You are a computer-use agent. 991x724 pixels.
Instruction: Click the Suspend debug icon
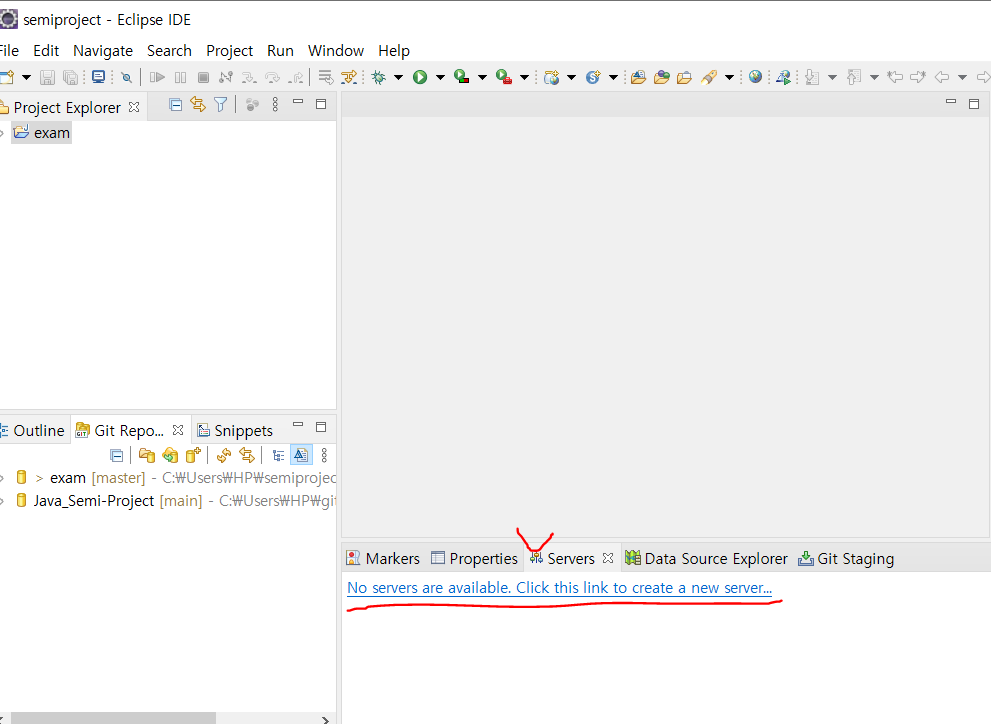point(180,77)
